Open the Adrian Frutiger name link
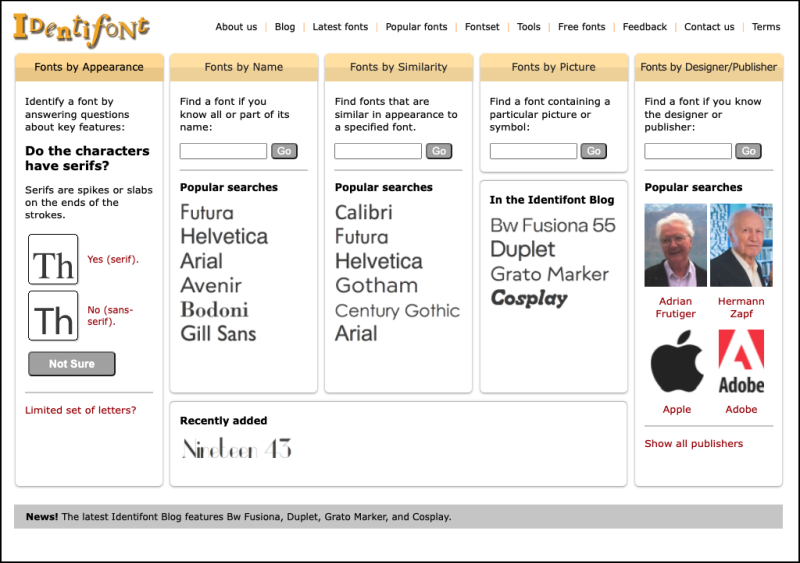 (676, 307)
